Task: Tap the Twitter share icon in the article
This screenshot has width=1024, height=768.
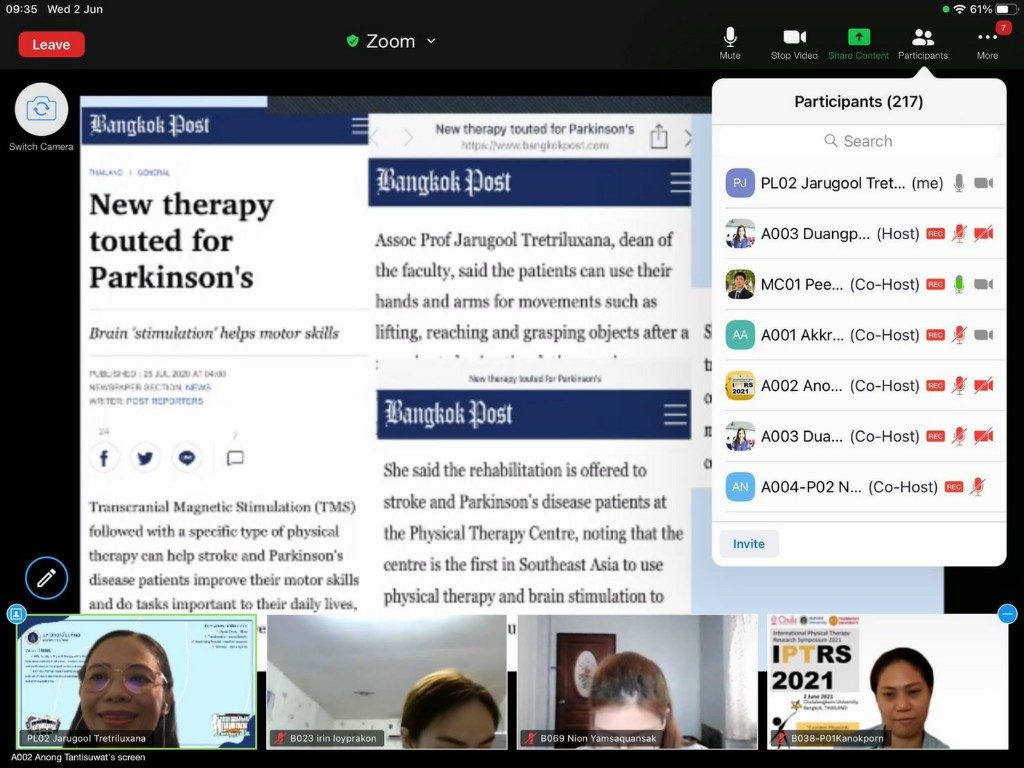Action: point(145,458)
